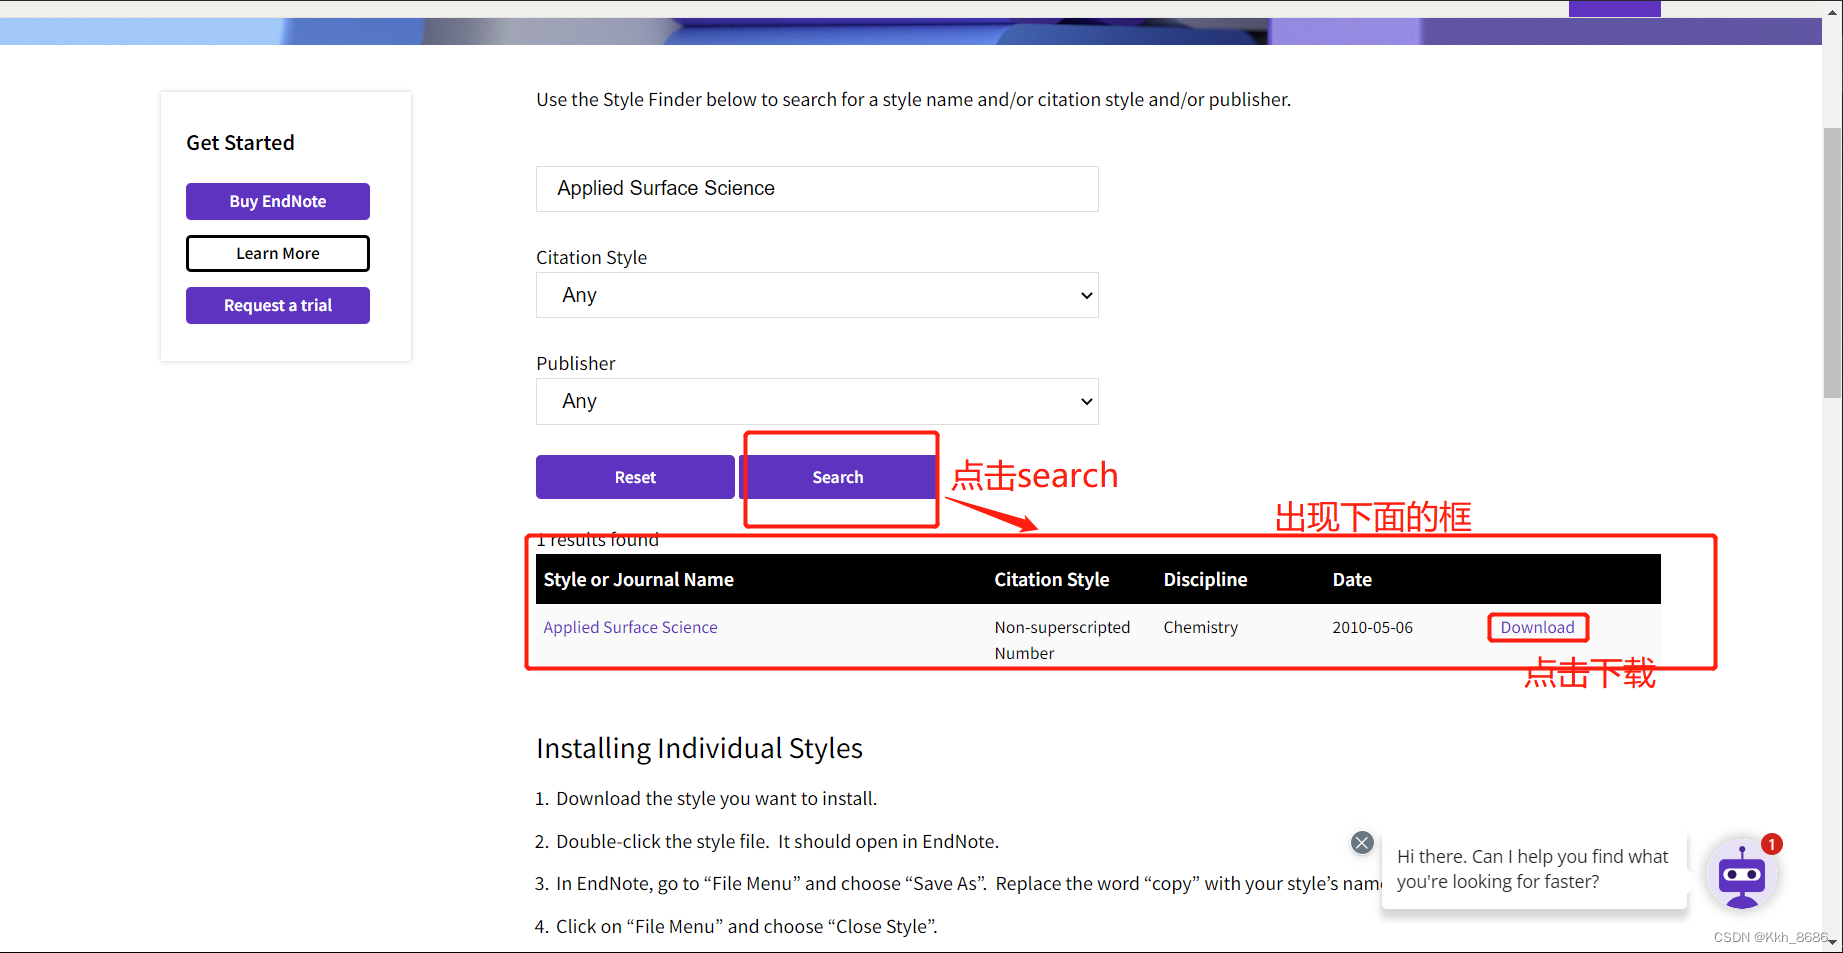Viewport: 1843px width, 953px height.
Task: Click Request a trial button
Action: coord(278,305)
